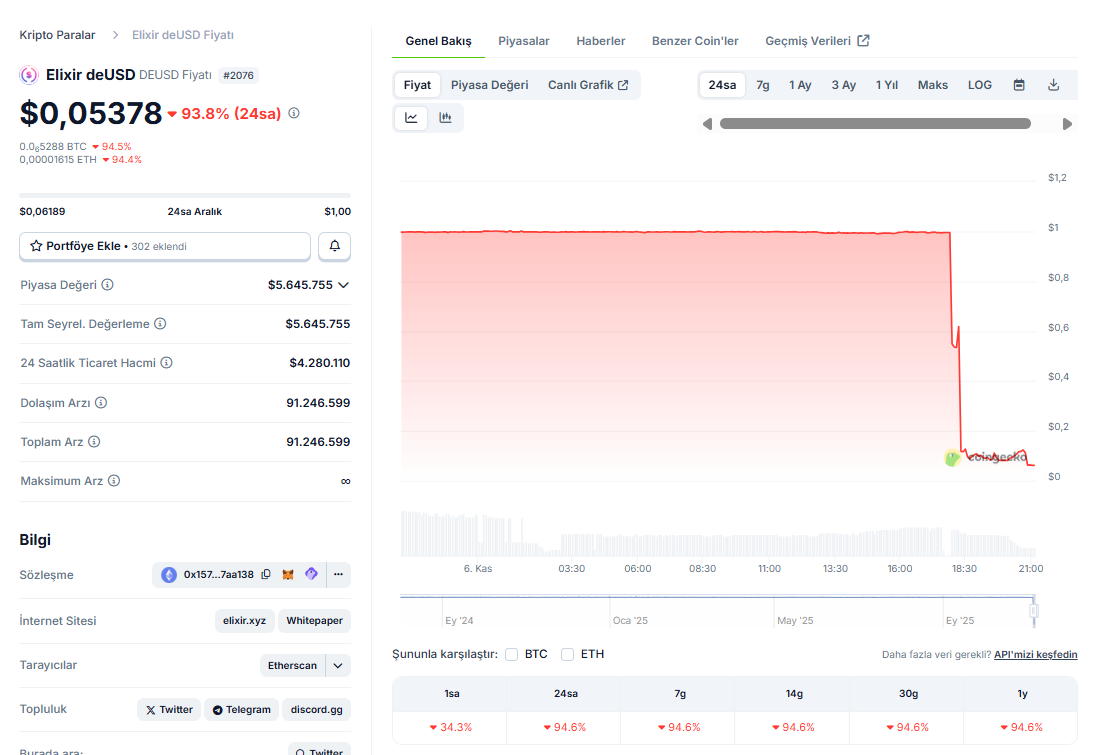Expand the Etherscan explorers dropdown
1097x755 pixels.
pyautogui.click(x=338, y=665)
